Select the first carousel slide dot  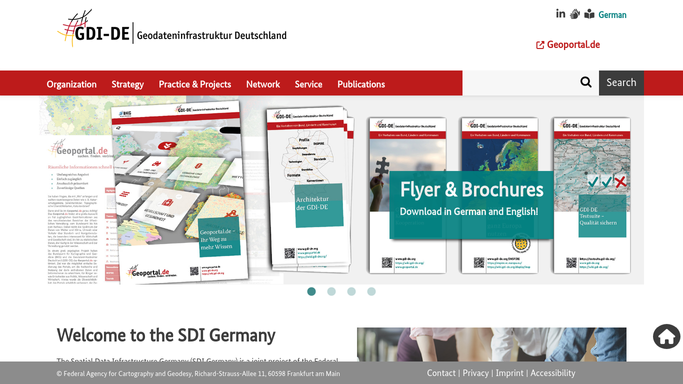(311, 291)
